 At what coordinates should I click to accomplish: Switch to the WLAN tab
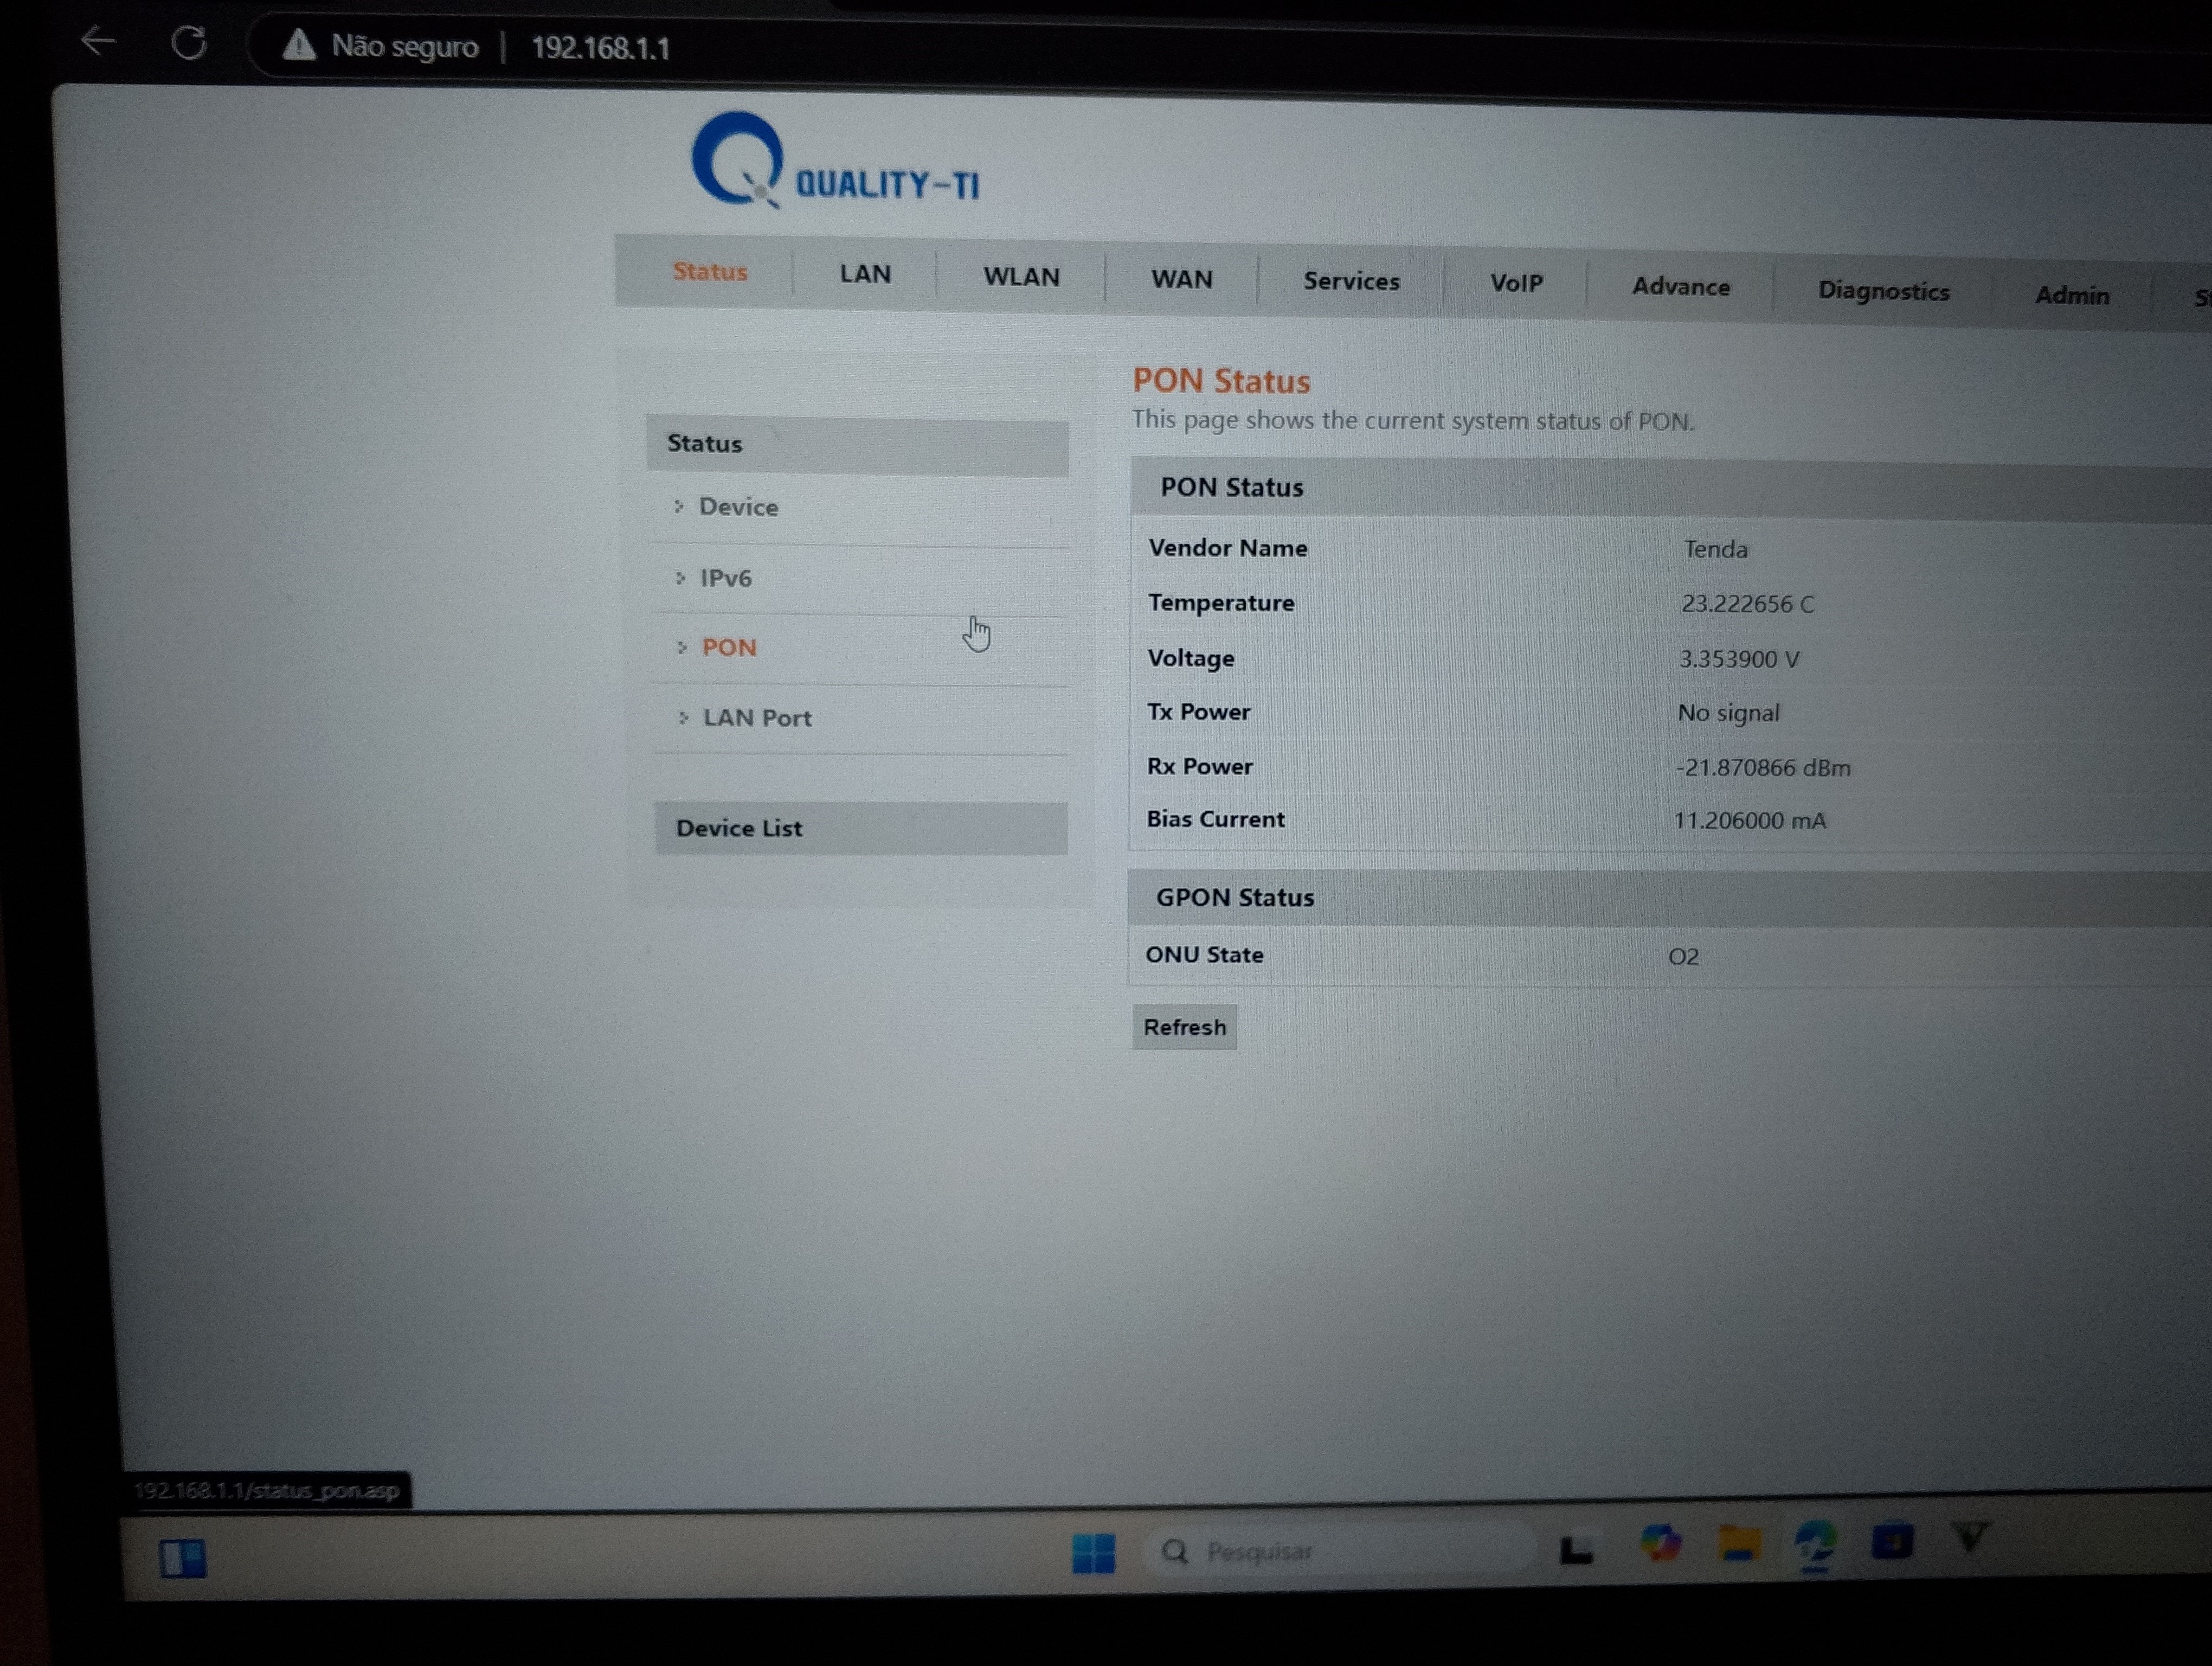1021,277
